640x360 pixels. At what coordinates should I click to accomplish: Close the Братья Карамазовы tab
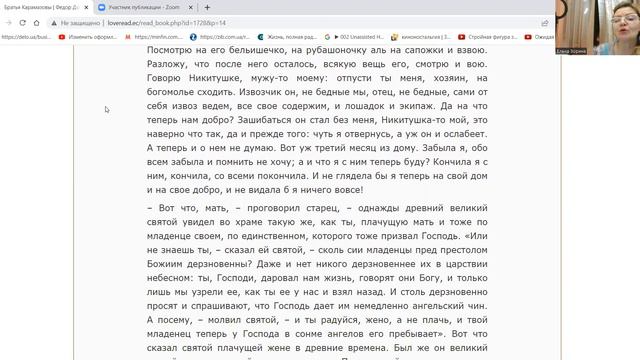pos(86,7)
